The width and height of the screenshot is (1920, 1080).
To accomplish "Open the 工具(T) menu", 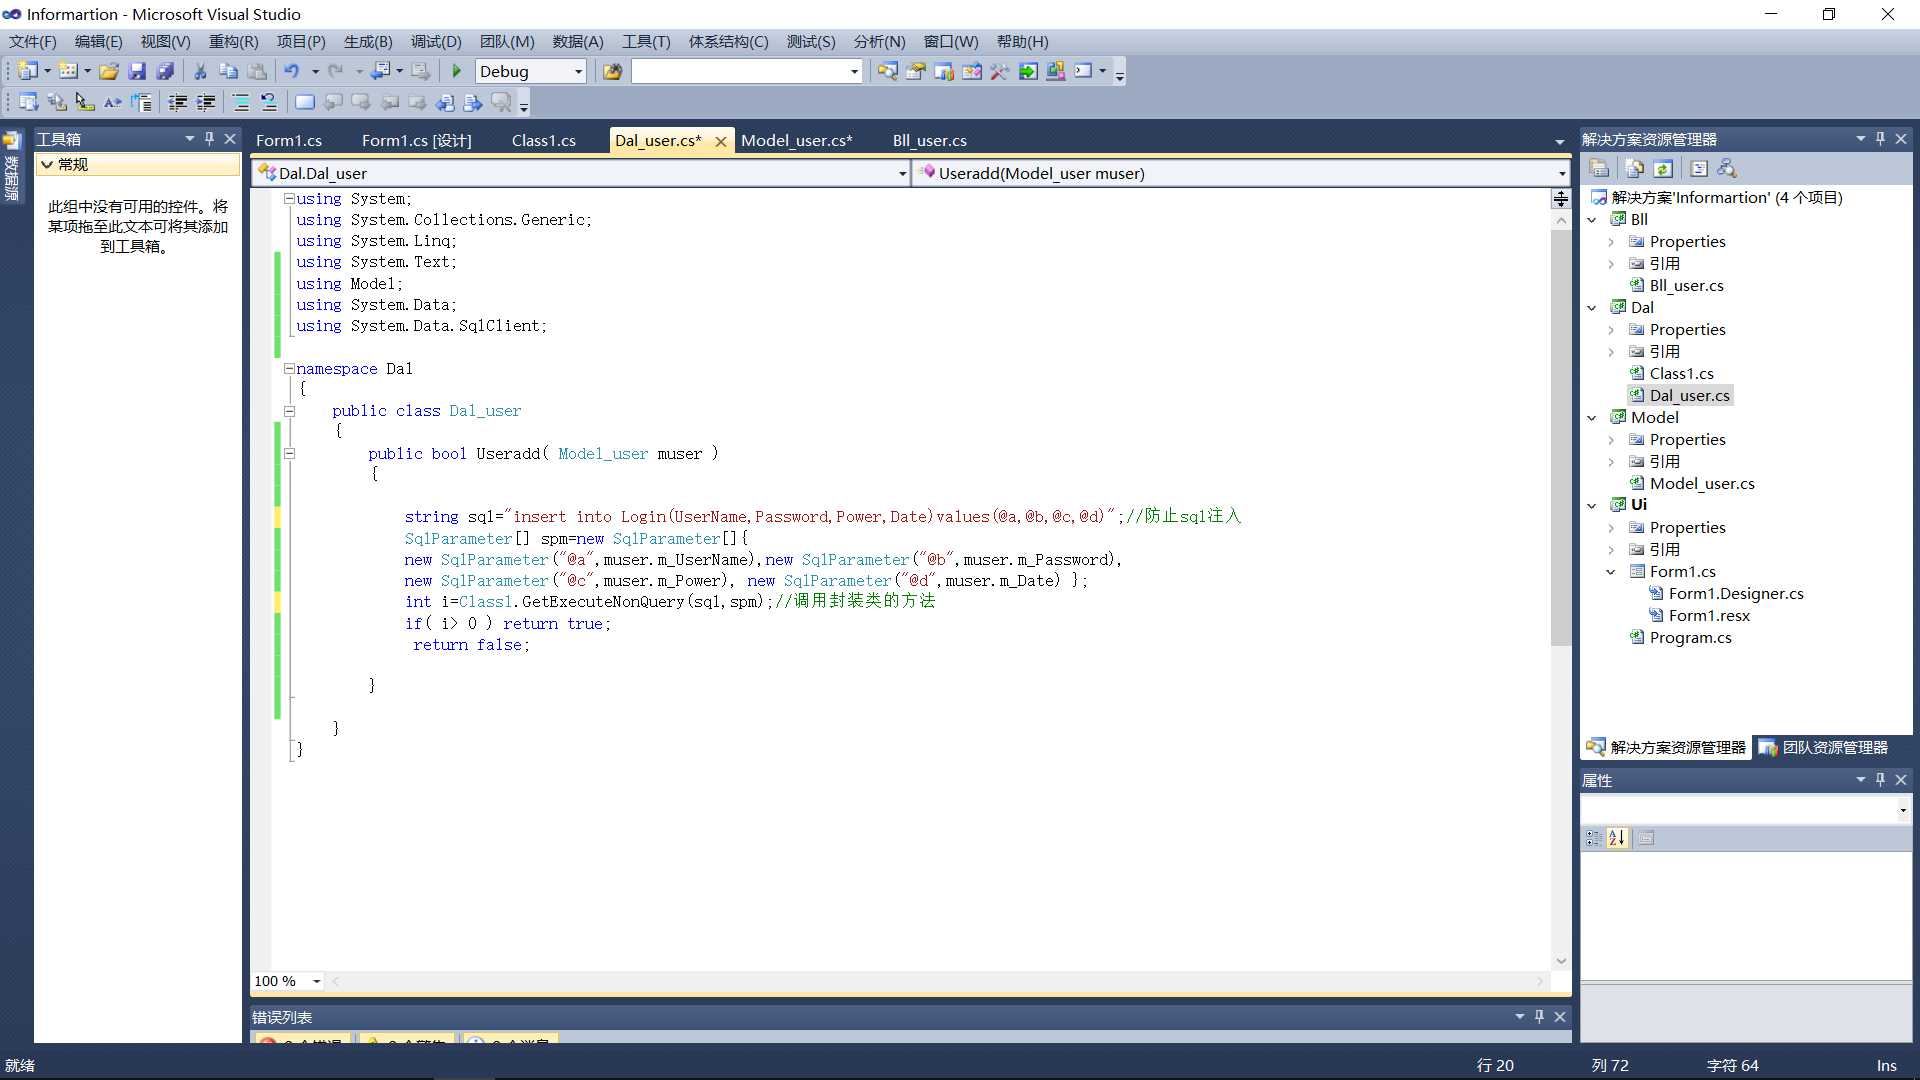I will pos(646,42).
